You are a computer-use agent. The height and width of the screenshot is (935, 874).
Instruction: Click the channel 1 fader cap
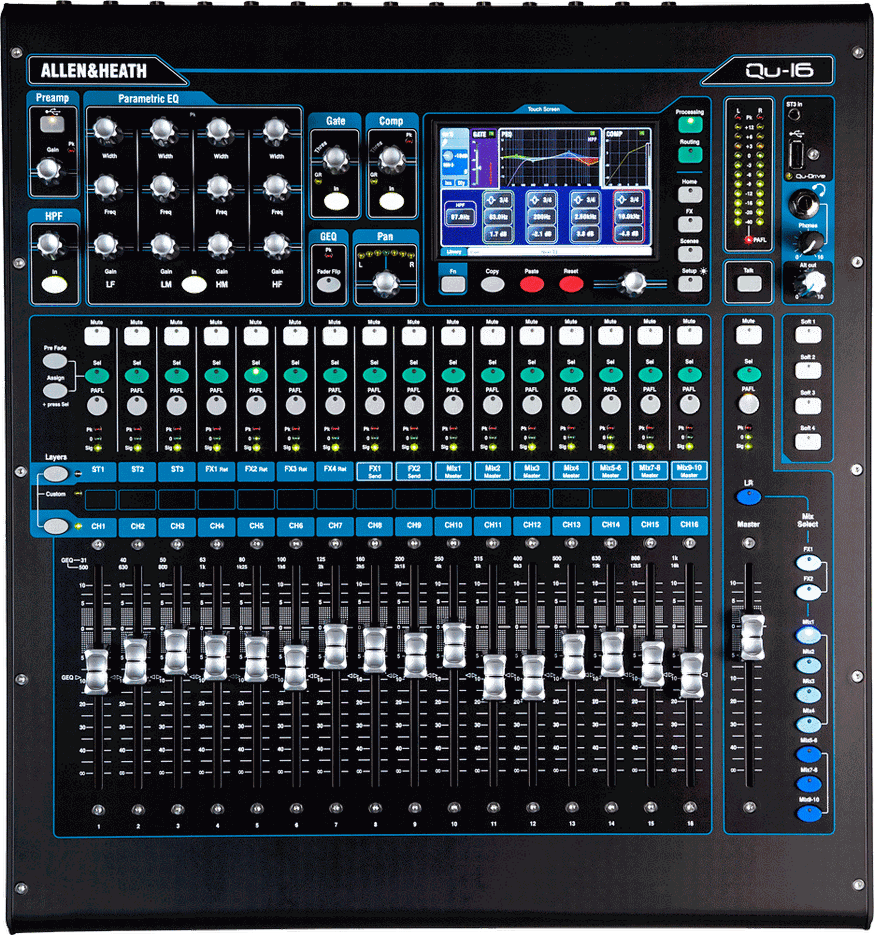tap(95, 672)
